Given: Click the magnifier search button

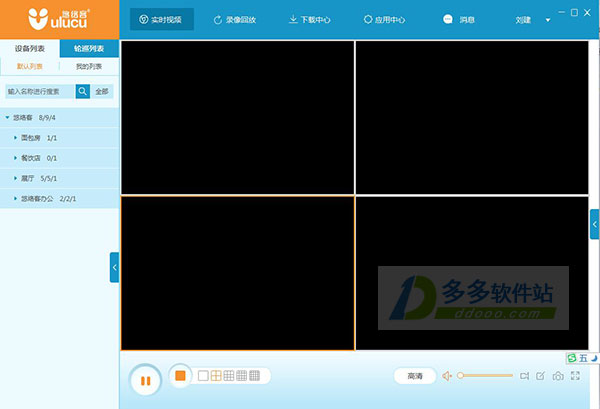Looking at the screenshot, I should tap(83, 91).
